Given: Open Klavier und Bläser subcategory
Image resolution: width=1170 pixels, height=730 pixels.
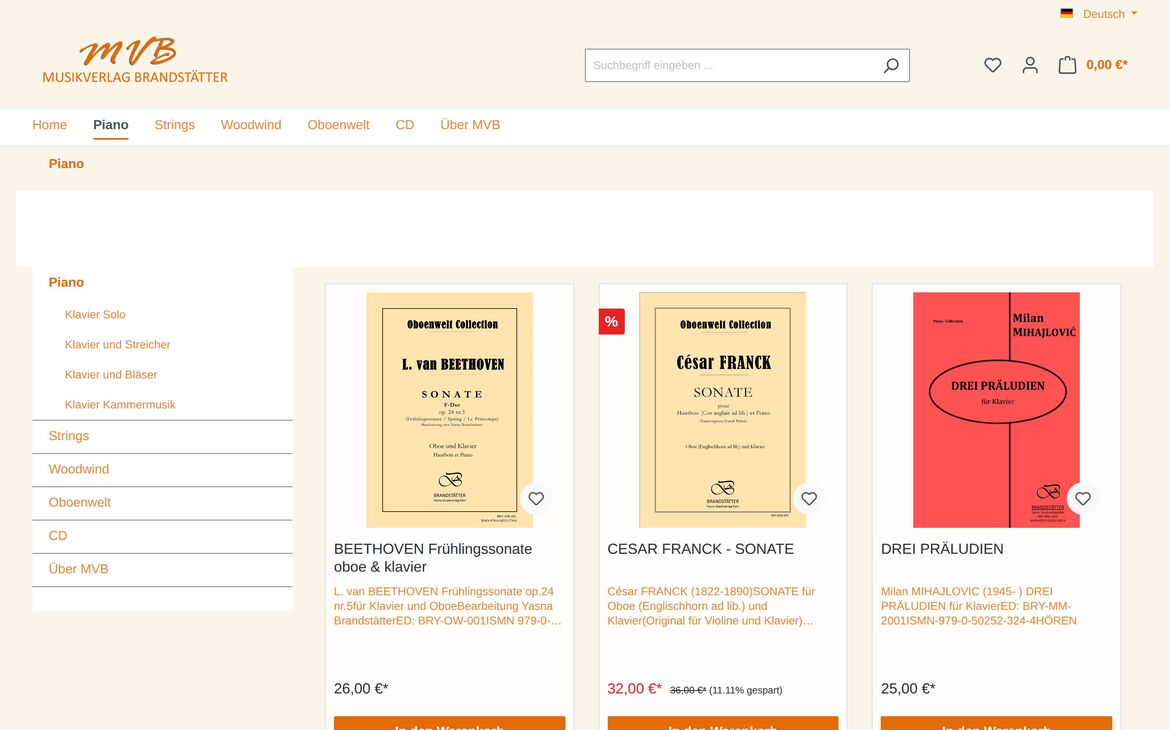Looking at the screenshot, I should [110, 374].
